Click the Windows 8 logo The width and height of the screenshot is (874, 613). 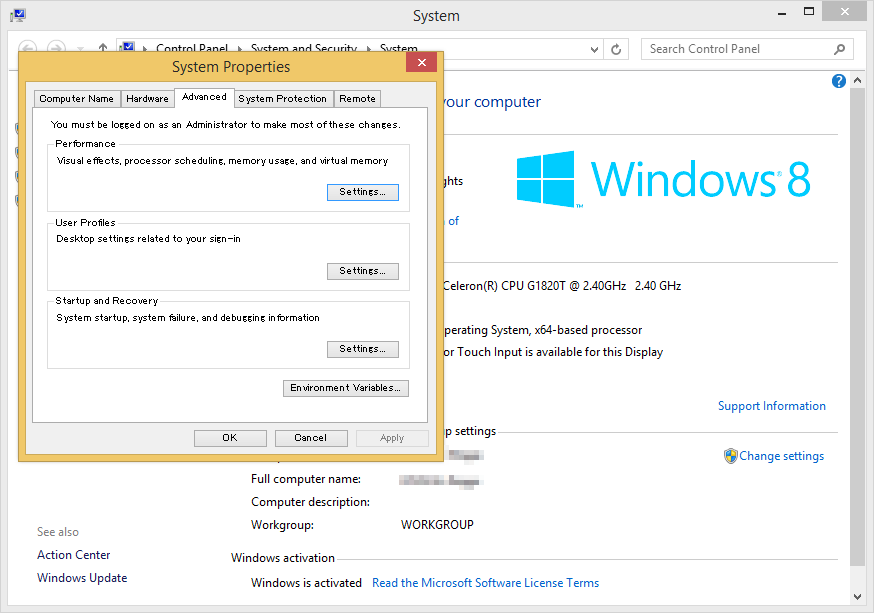pyautogui.click(x=663, y=179)
